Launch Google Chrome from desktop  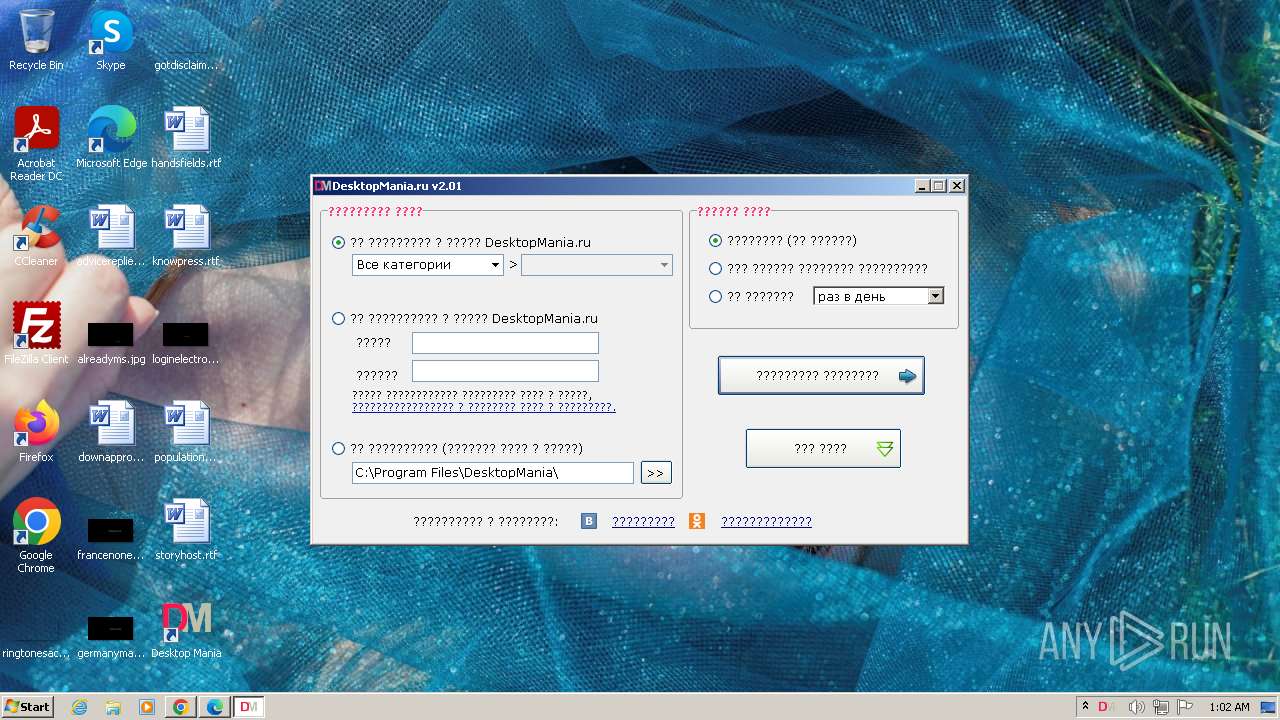(x=36, y=537)
